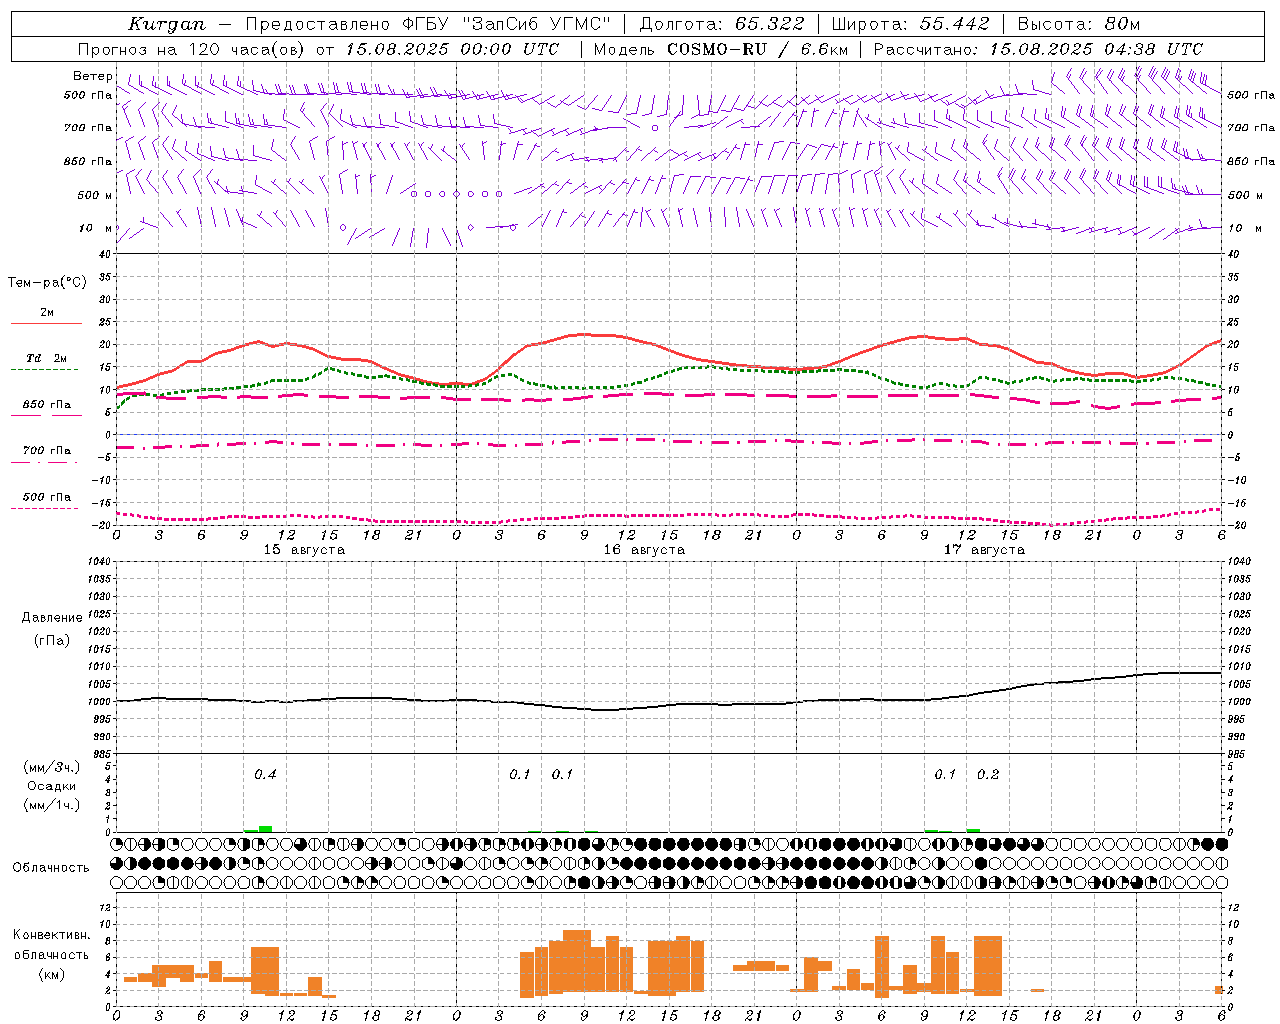Click the pink dotted 500 гПа legend sample
This screenshot has height=1024, width=1280.
[x=44, y=508]
